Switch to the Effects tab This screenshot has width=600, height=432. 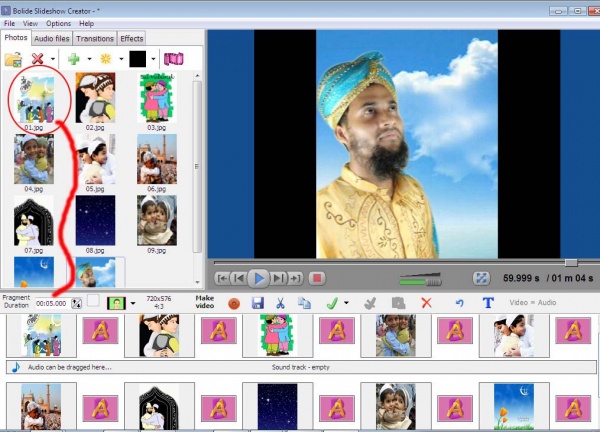point(132,38)
